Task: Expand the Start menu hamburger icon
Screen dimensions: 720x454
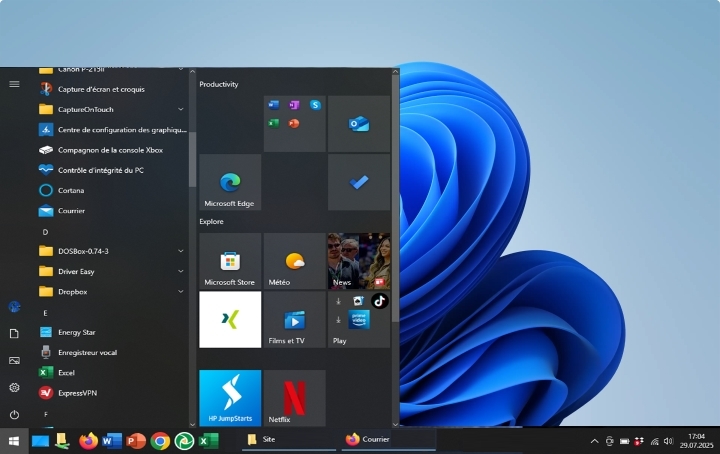Action: (14, 84)
